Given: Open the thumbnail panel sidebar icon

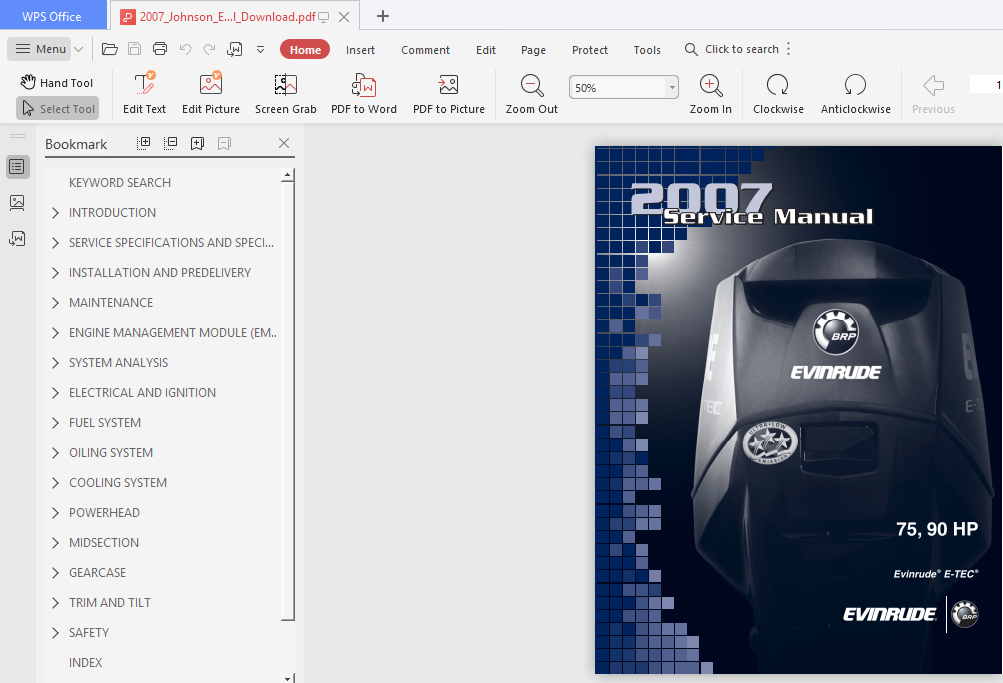Looking at the screenshot, I should 17,203.
